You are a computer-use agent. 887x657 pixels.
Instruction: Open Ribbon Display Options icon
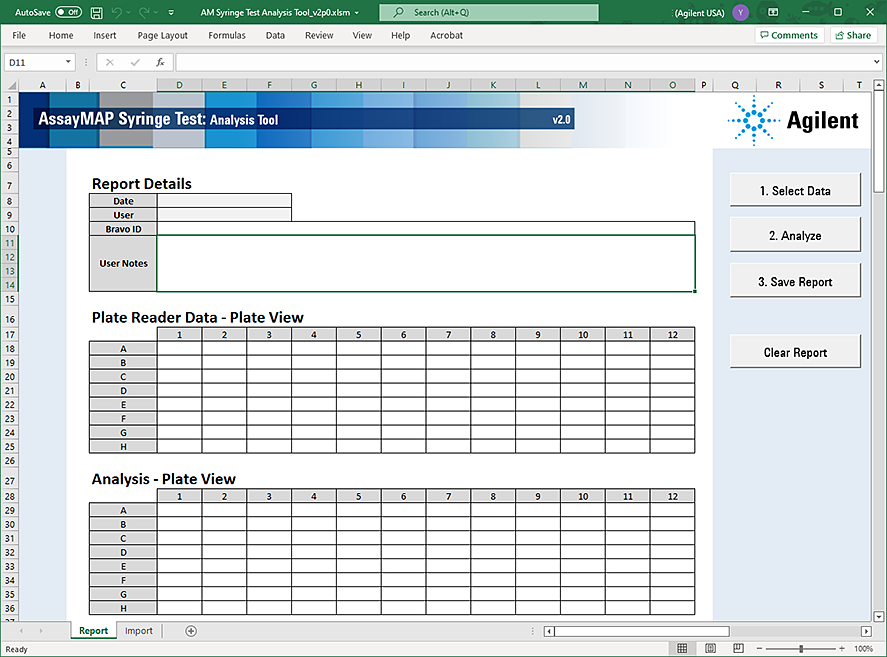773,12
